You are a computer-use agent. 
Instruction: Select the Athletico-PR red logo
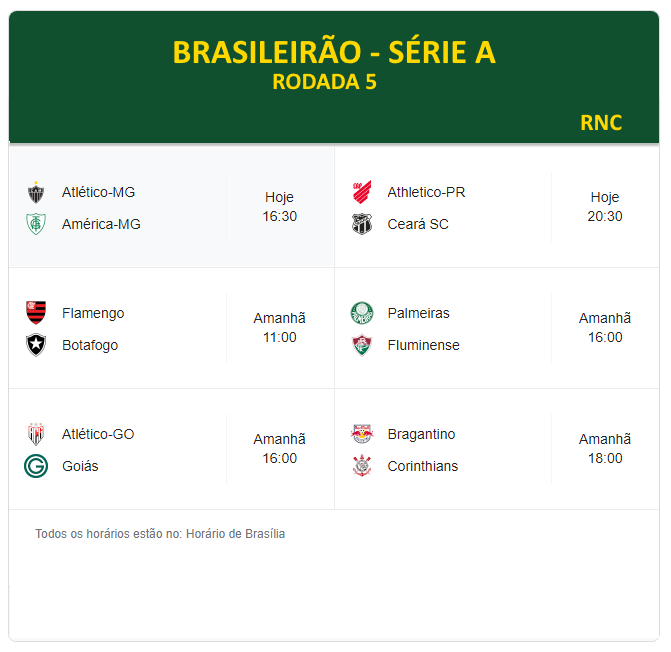point(362,192)
